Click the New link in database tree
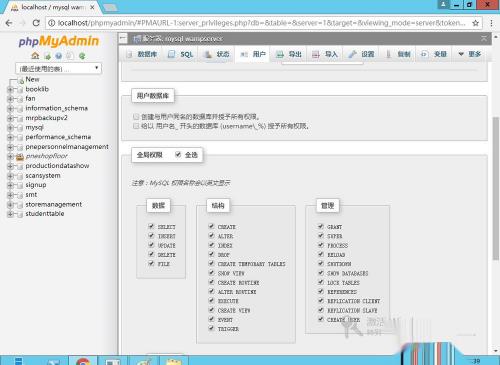 32,79
